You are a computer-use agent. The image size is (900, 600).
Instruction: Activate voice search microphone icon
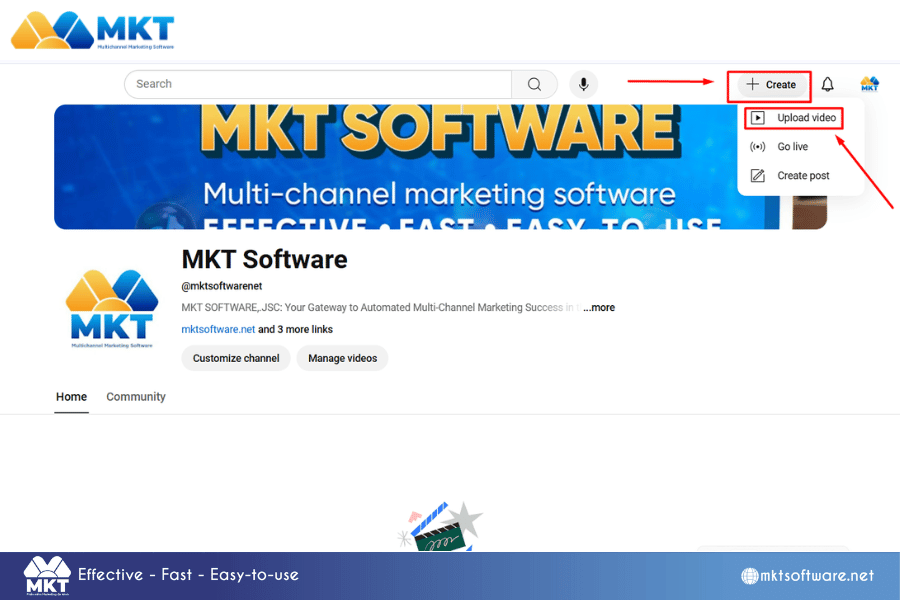583,84
